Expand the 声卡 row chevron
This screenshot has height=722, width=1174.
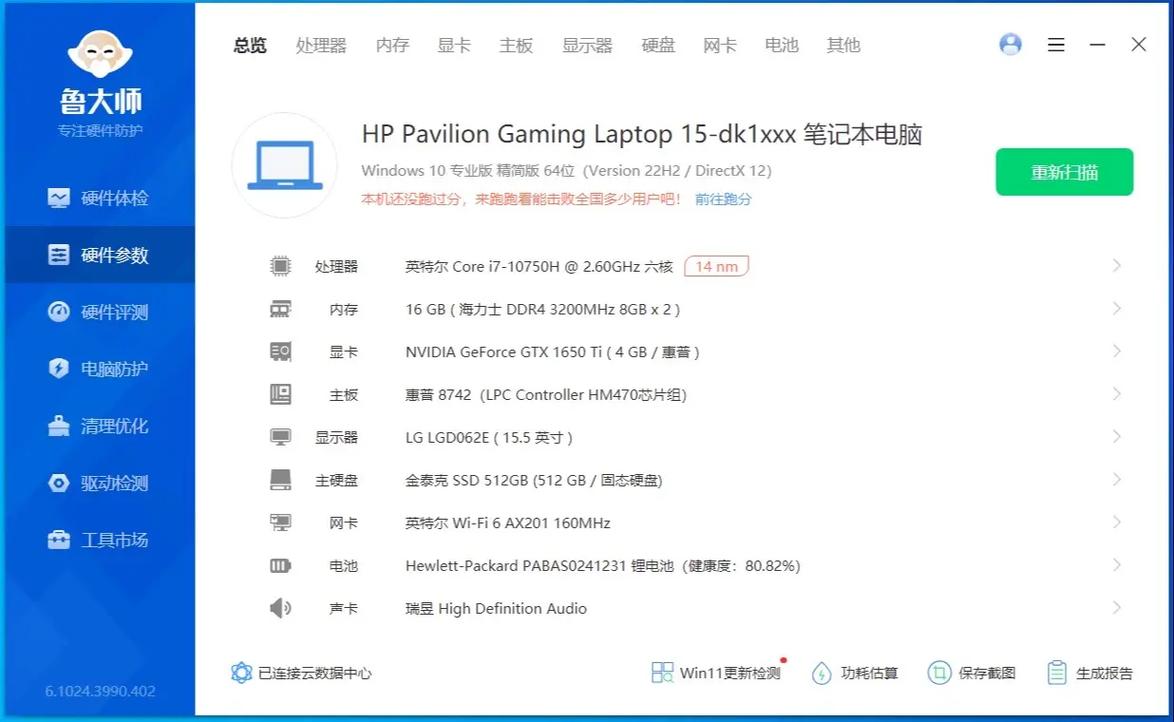1116,607
